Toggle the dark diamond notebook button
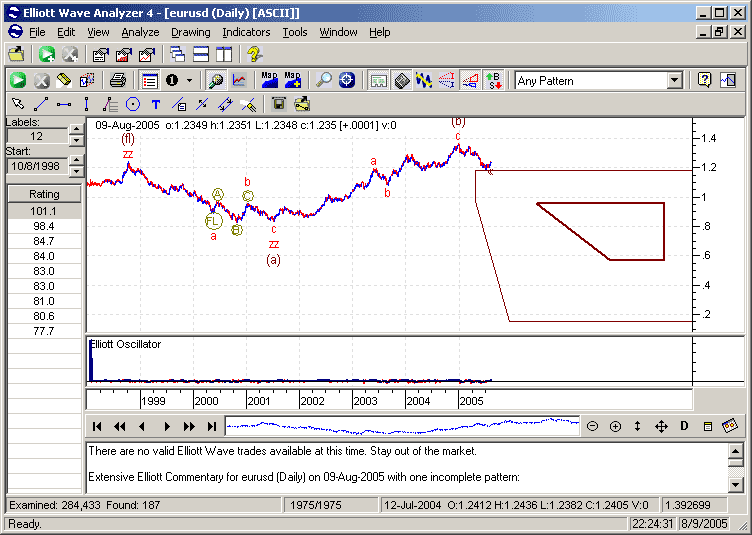This screenshot has height=535, width=752. (x=401, y=80)
